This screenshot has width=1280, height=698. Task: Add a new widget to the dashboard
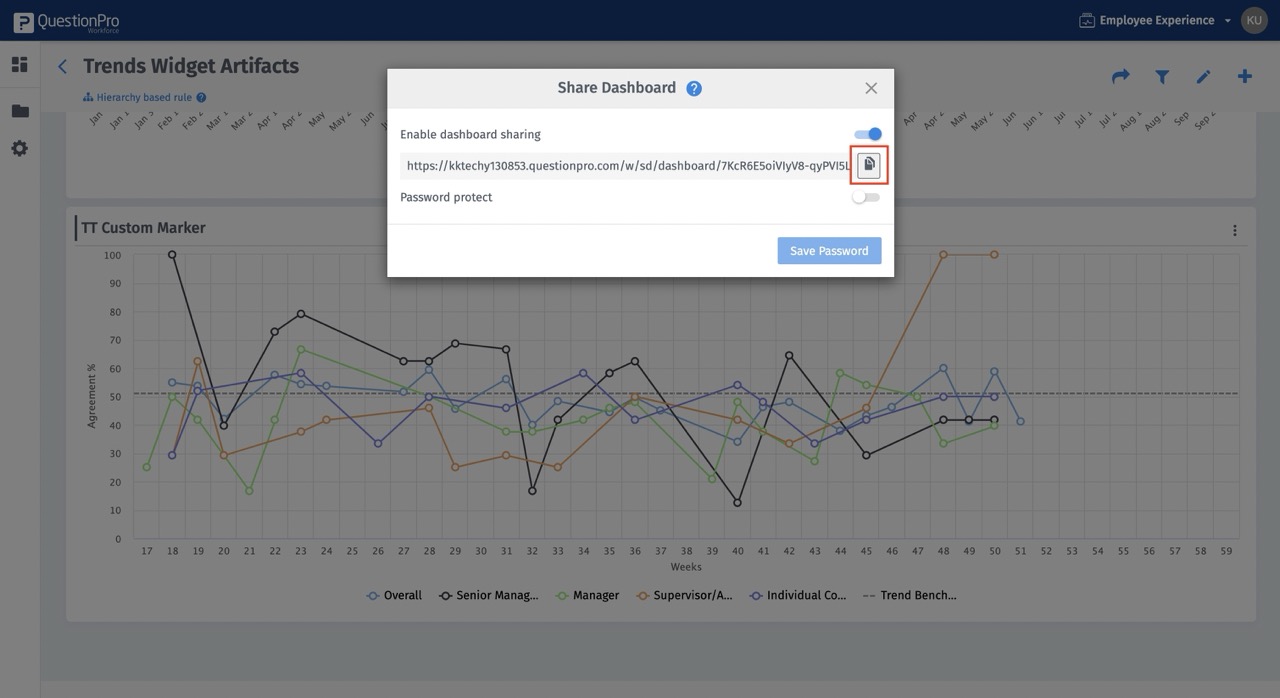click(1242, 74)
